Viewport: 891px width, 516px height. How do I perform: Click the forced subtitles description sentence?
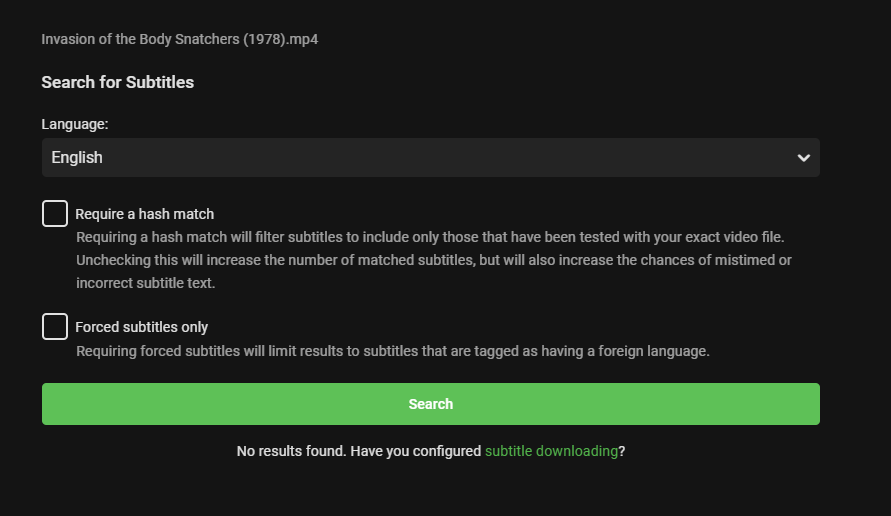click(x=393, y=351)
